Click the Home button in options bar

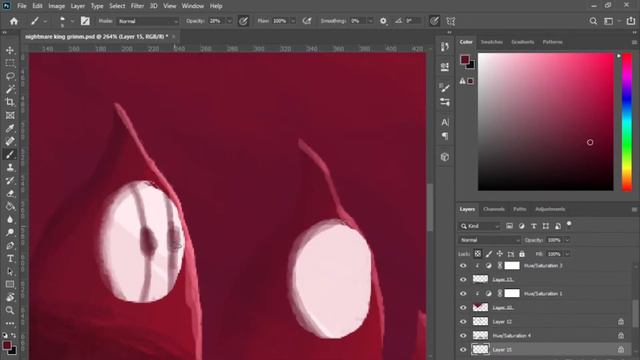pos(14,21)
